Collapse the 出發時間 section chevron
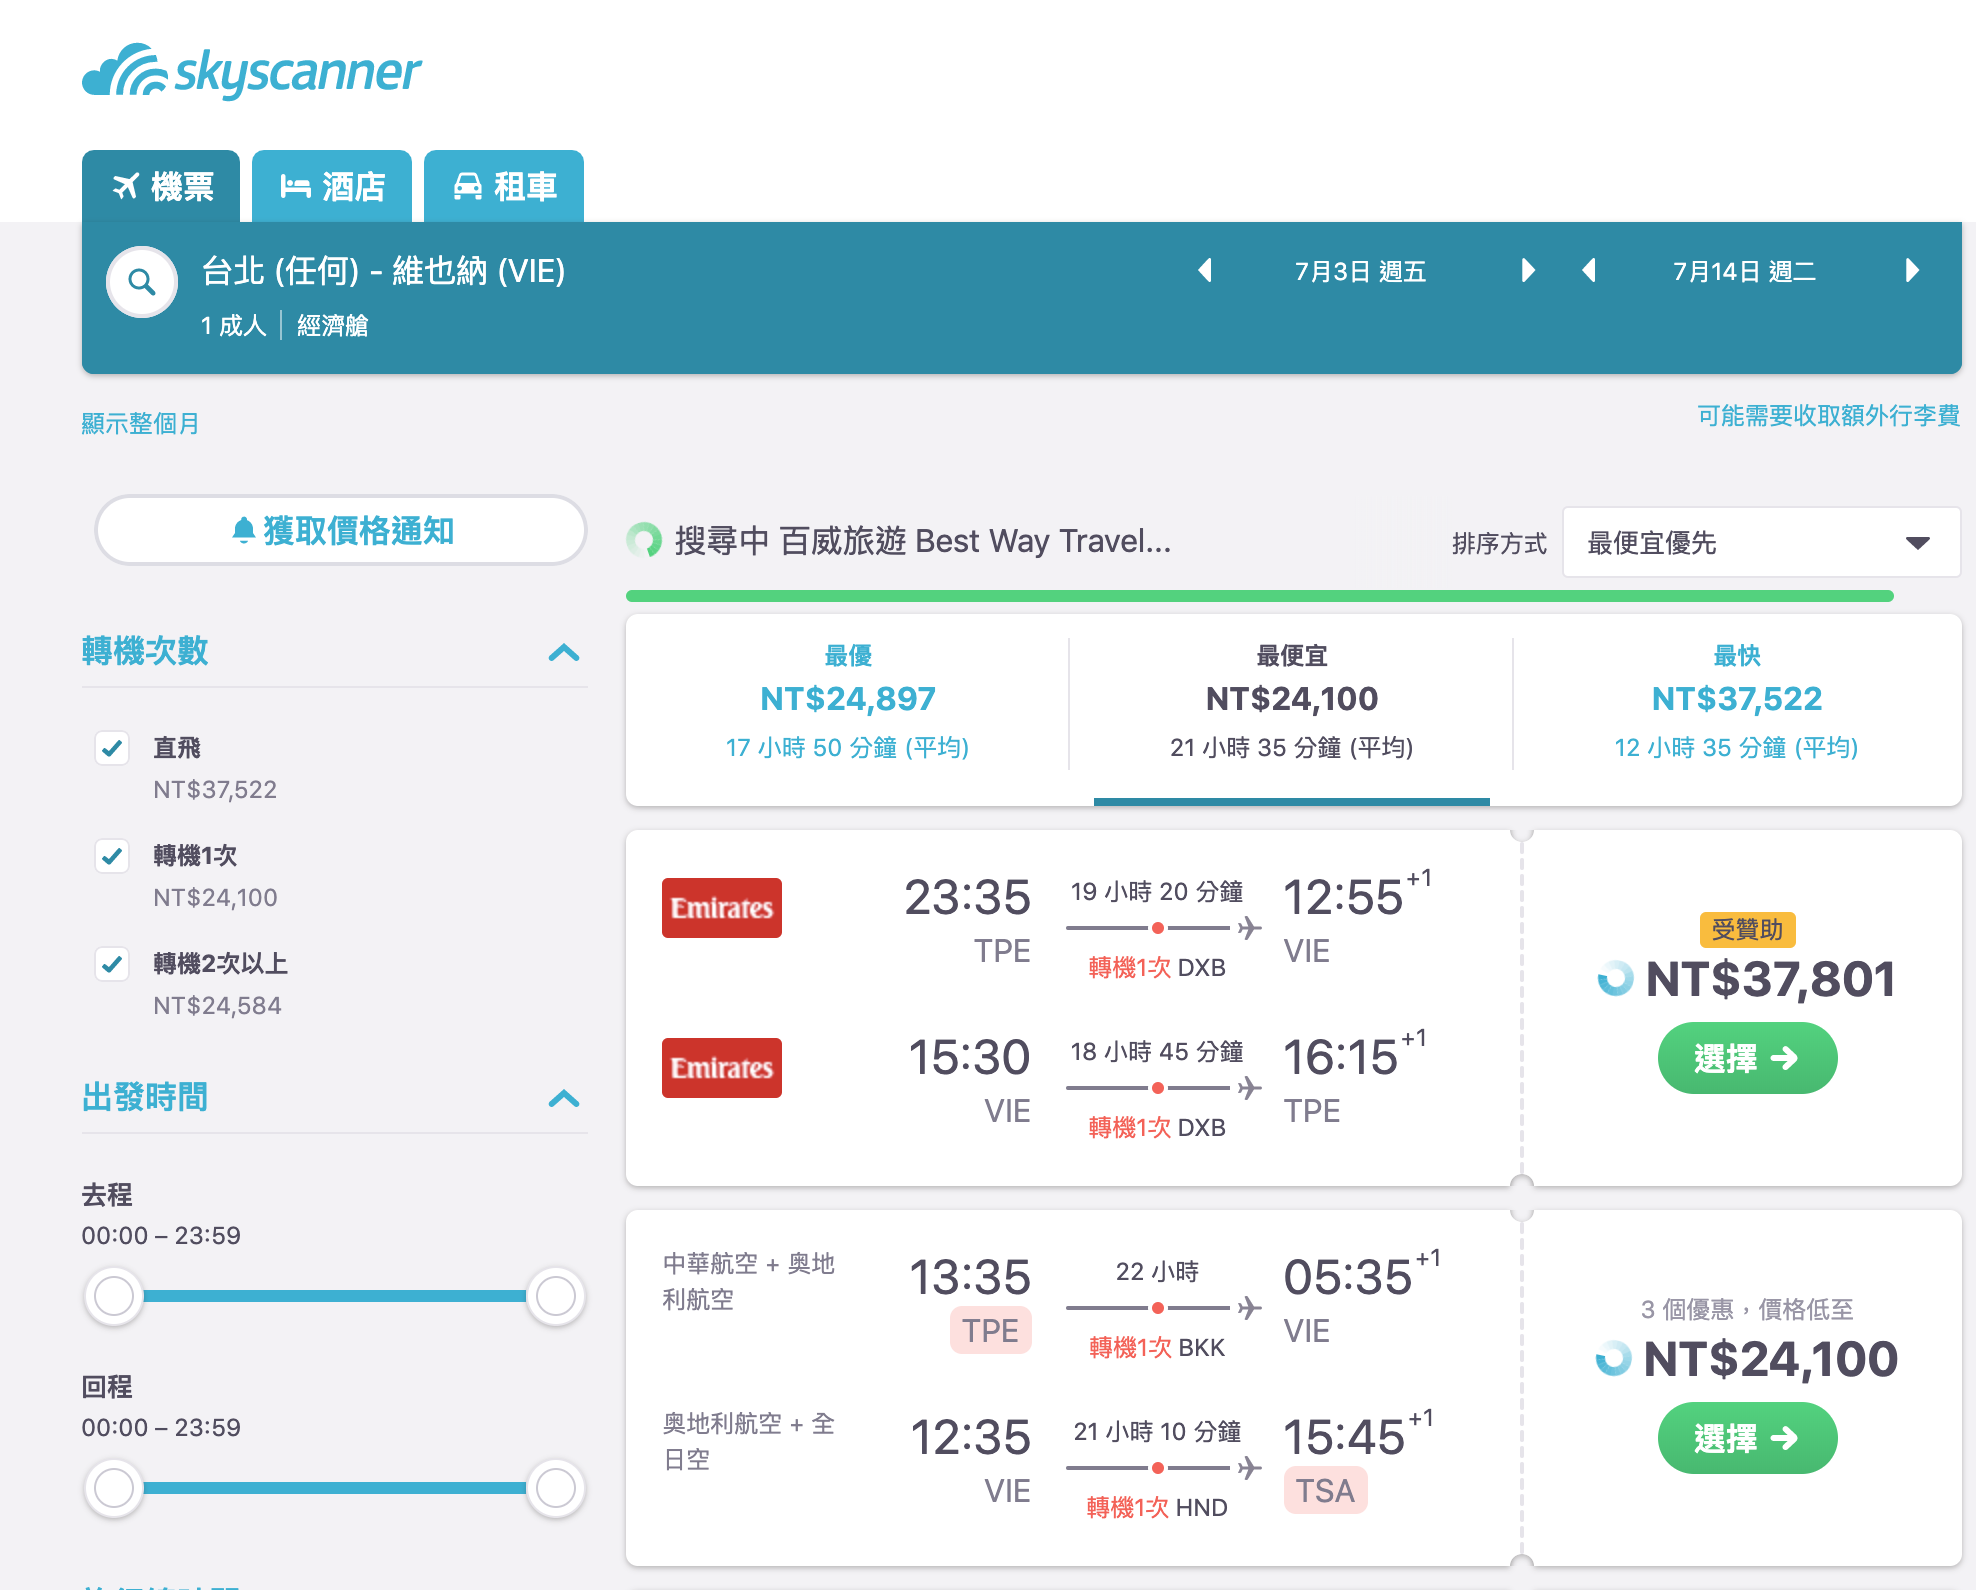The height and width of the screenshot is (1590, 1976). pyautogui.click(x=564, y=1099)
